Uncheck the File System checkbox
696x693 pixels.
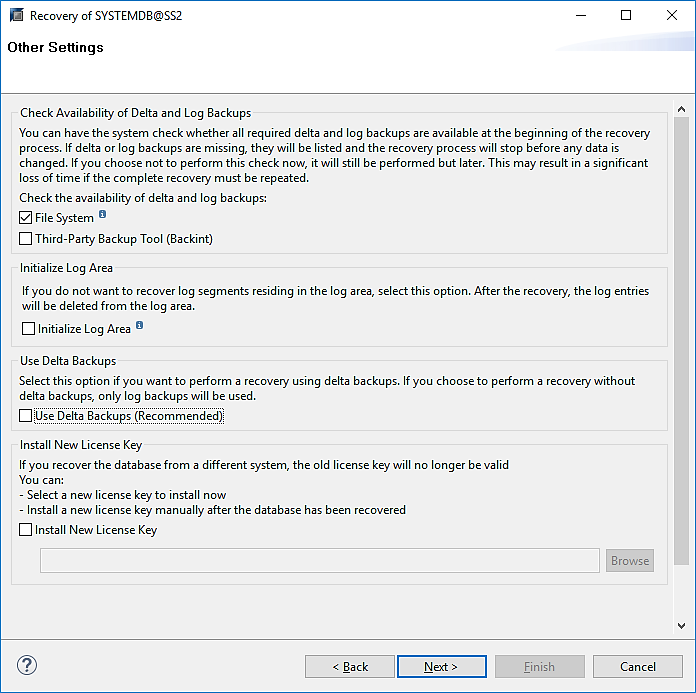26,218
